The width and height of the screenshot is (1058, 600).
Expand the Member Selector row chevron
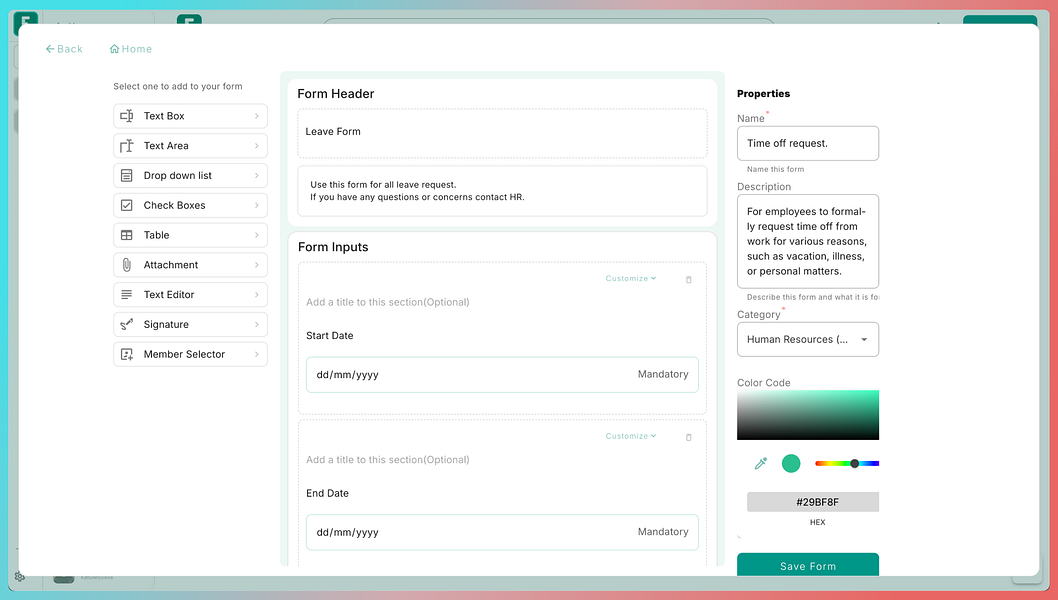click(x=256, y=354)
